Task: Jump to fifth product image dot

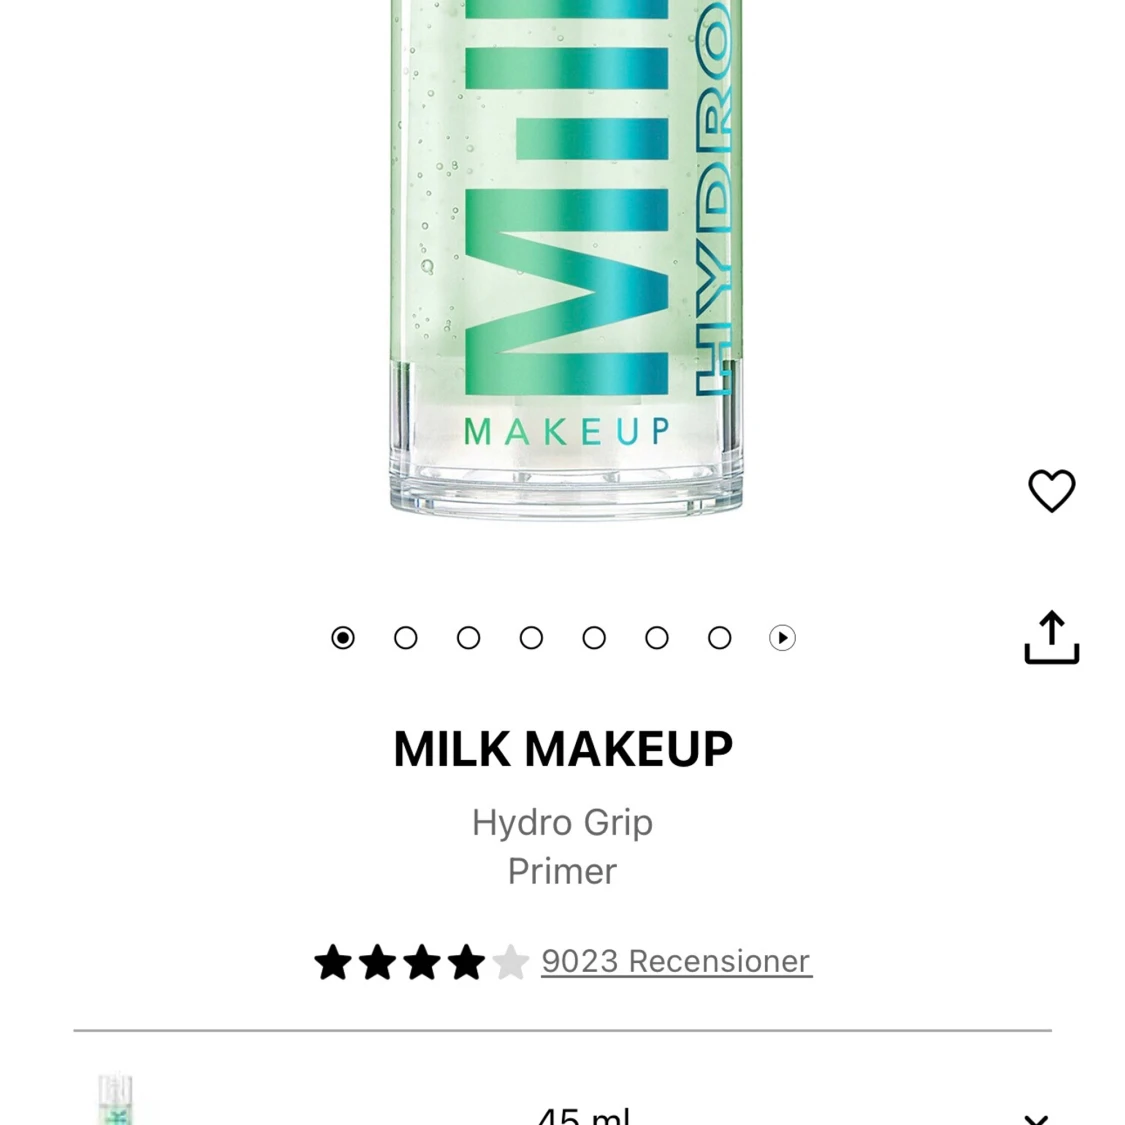Action: pos(594,638)
